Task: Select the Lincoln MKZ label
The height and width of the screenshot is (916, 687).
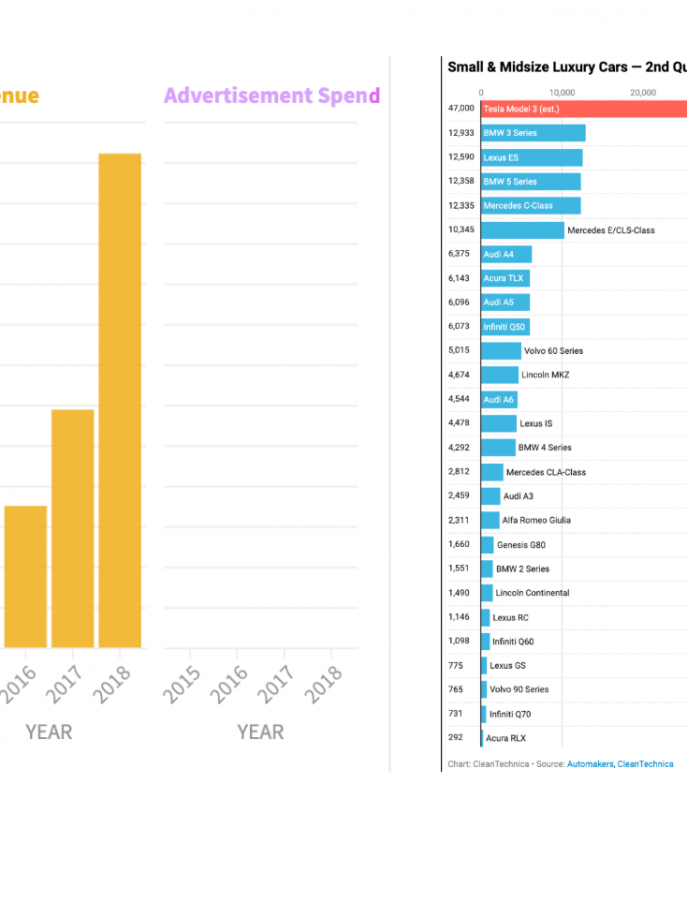Action: coord(545,375)
